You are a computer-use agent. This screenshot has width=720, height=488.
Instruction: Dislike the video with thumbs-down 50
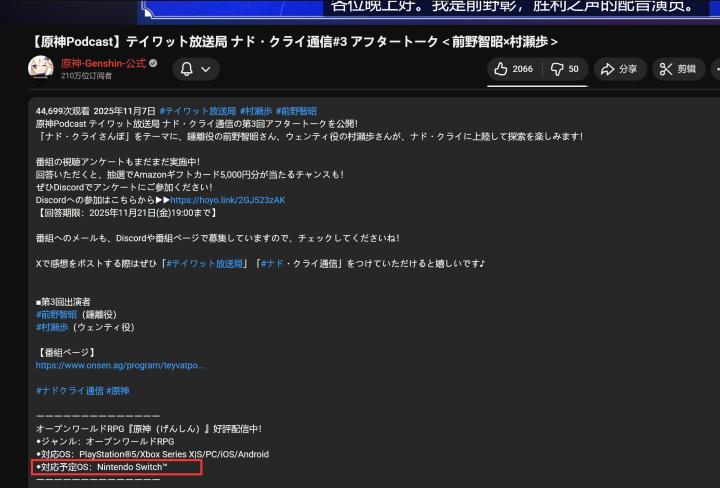click(x=565, y=69)
